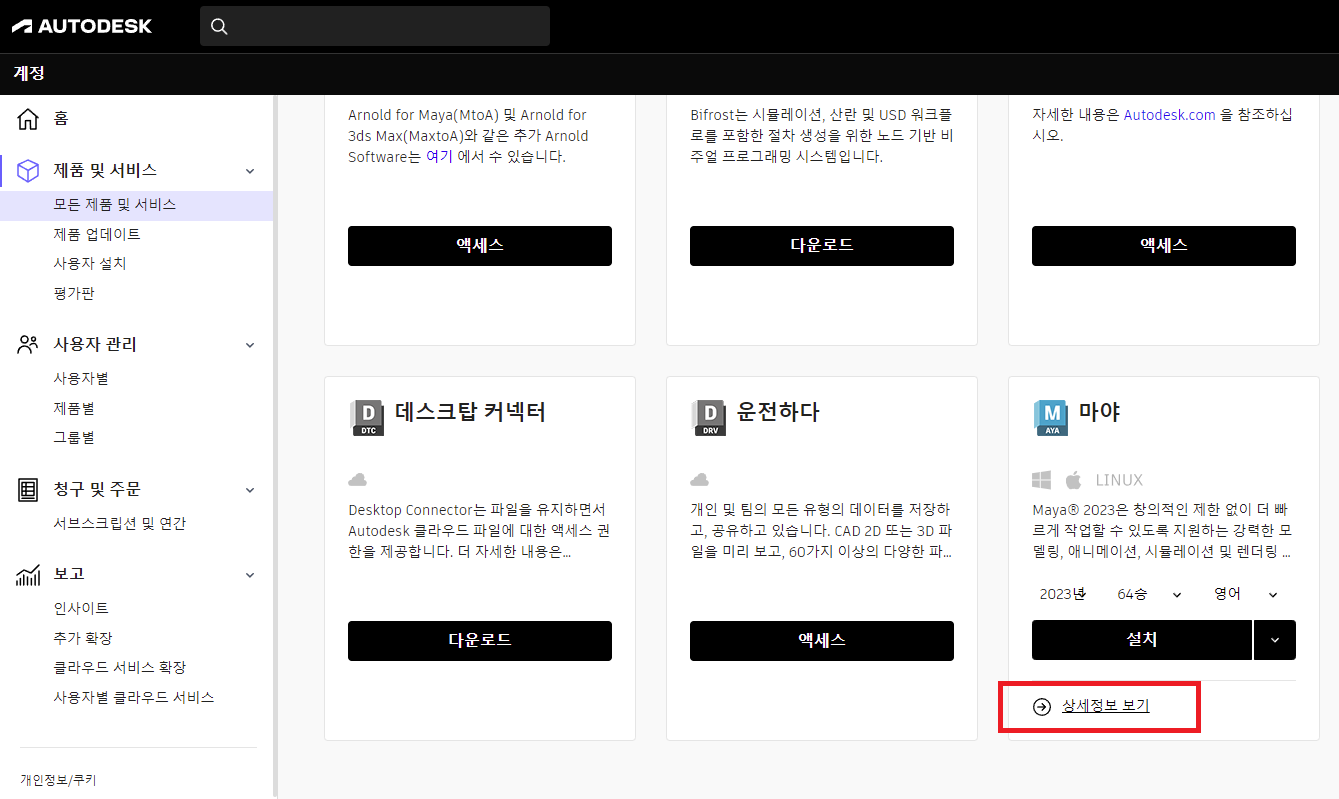This screenshot has width=1339, height=799.
Task: Open 인사이트 report
Action: 81,609
